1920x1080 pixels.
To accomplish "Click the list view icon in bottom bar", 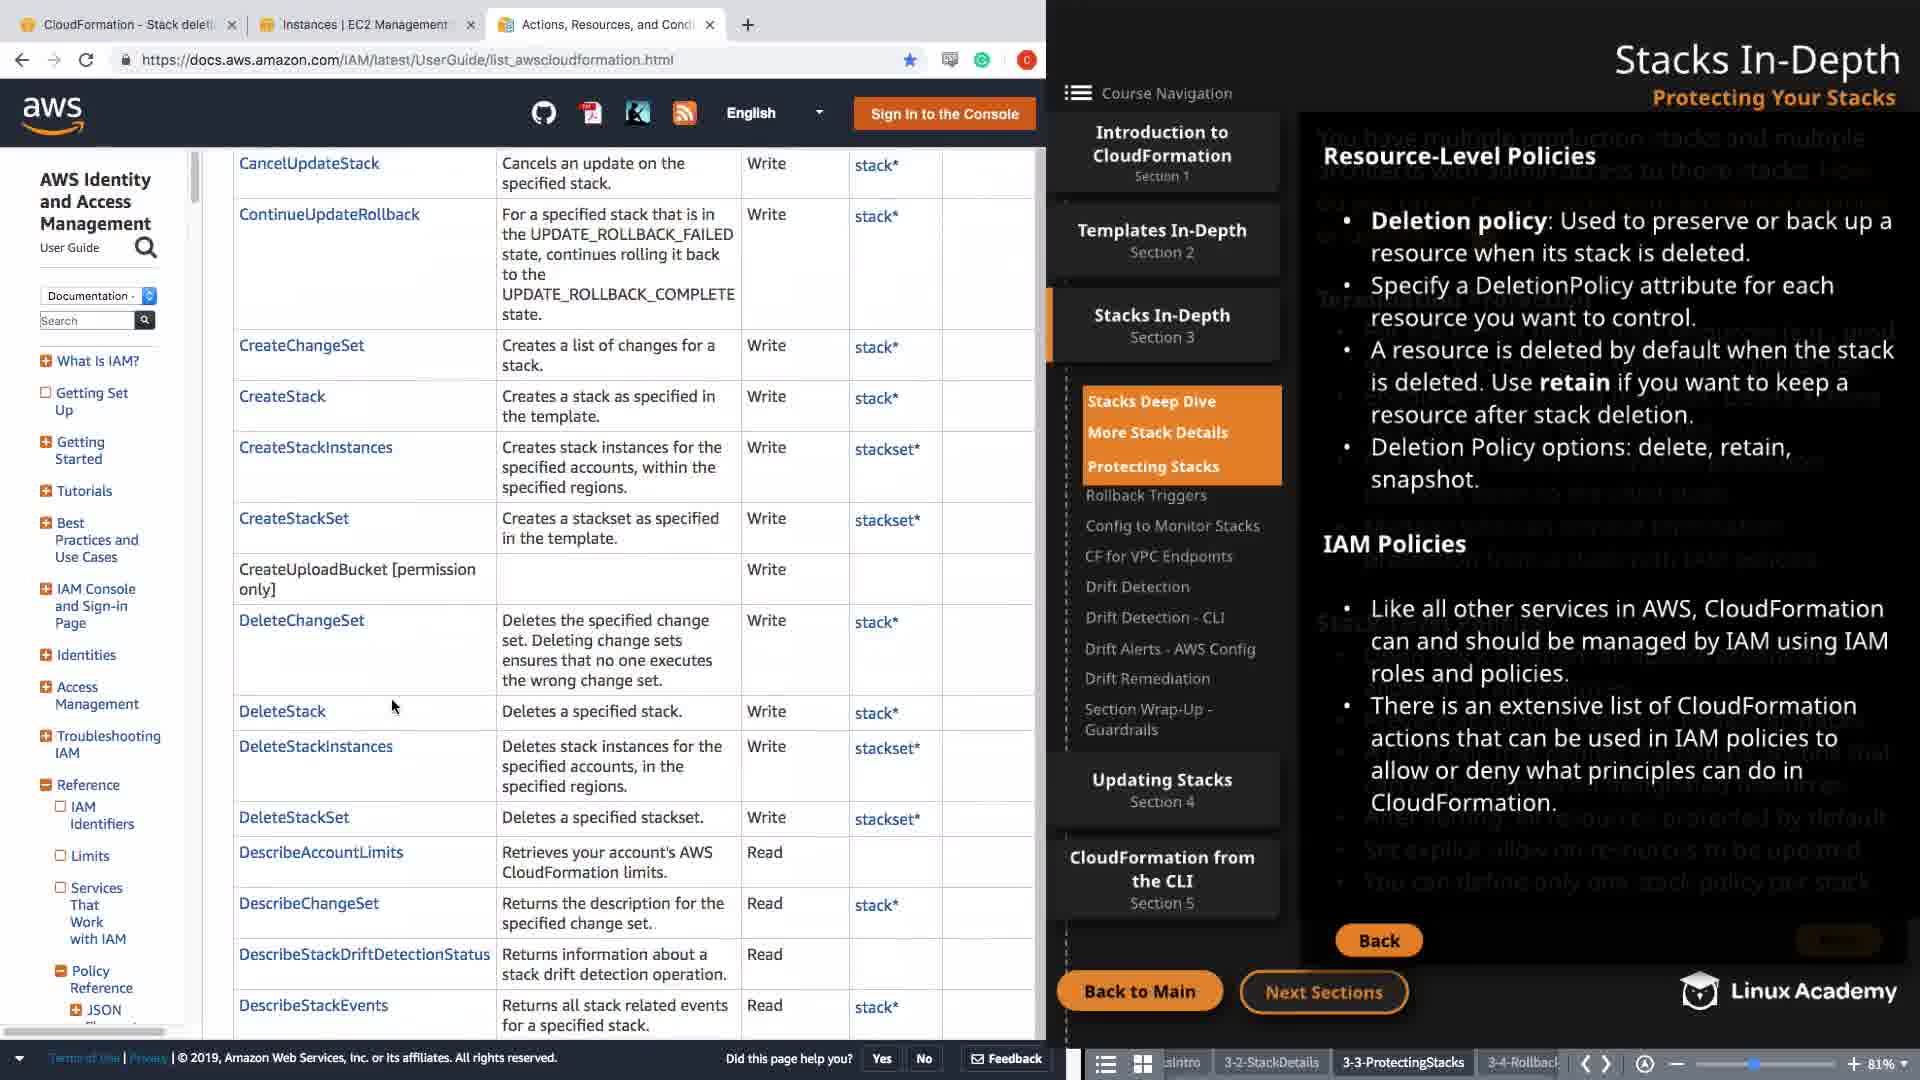I will pyautogui.click(x=1105, y=1064).
